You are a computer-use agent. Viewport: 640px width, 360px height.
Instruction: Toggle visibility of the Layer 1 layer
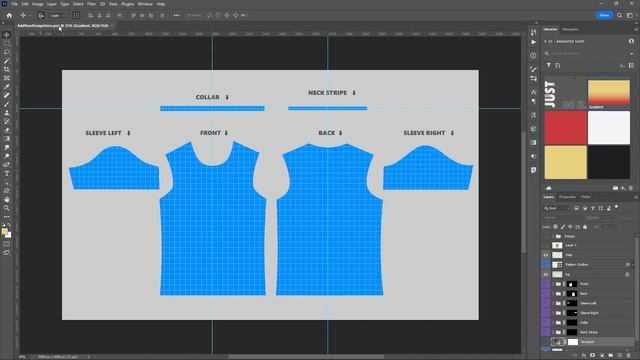[546, 245]
